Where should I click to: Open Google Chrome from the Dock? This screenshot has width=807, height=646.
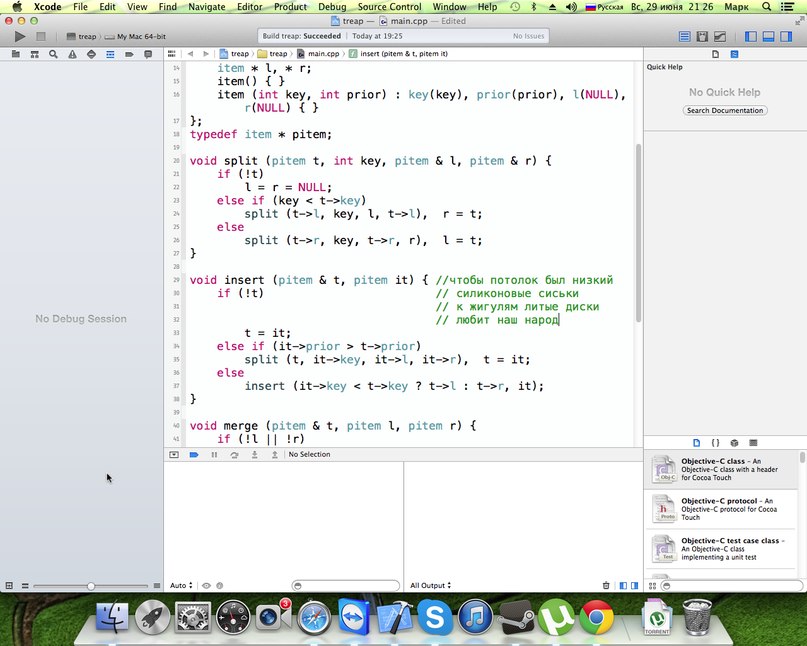coord(596,617)
